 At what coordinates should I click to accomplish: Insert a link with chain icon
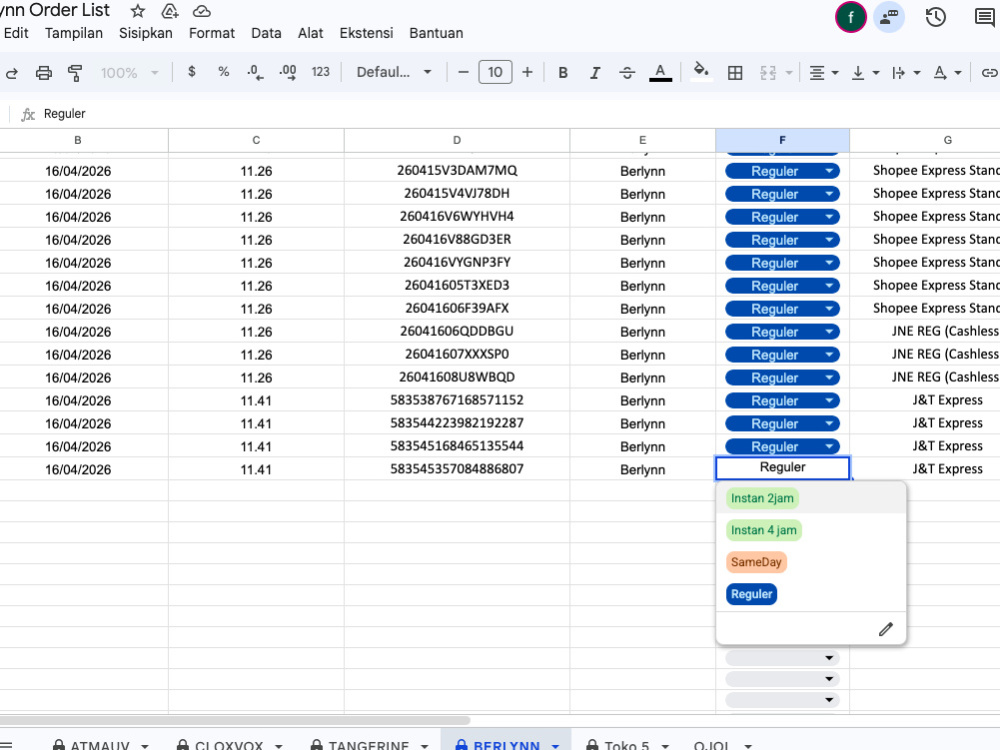989,73
